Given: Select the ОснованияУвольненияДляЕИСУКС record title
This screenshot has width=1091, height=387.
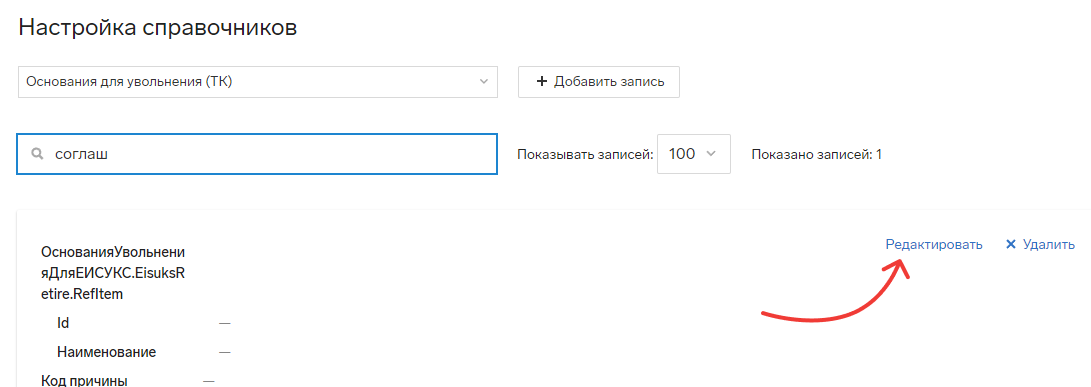Looking at the screenshot, I should (113, 272).
